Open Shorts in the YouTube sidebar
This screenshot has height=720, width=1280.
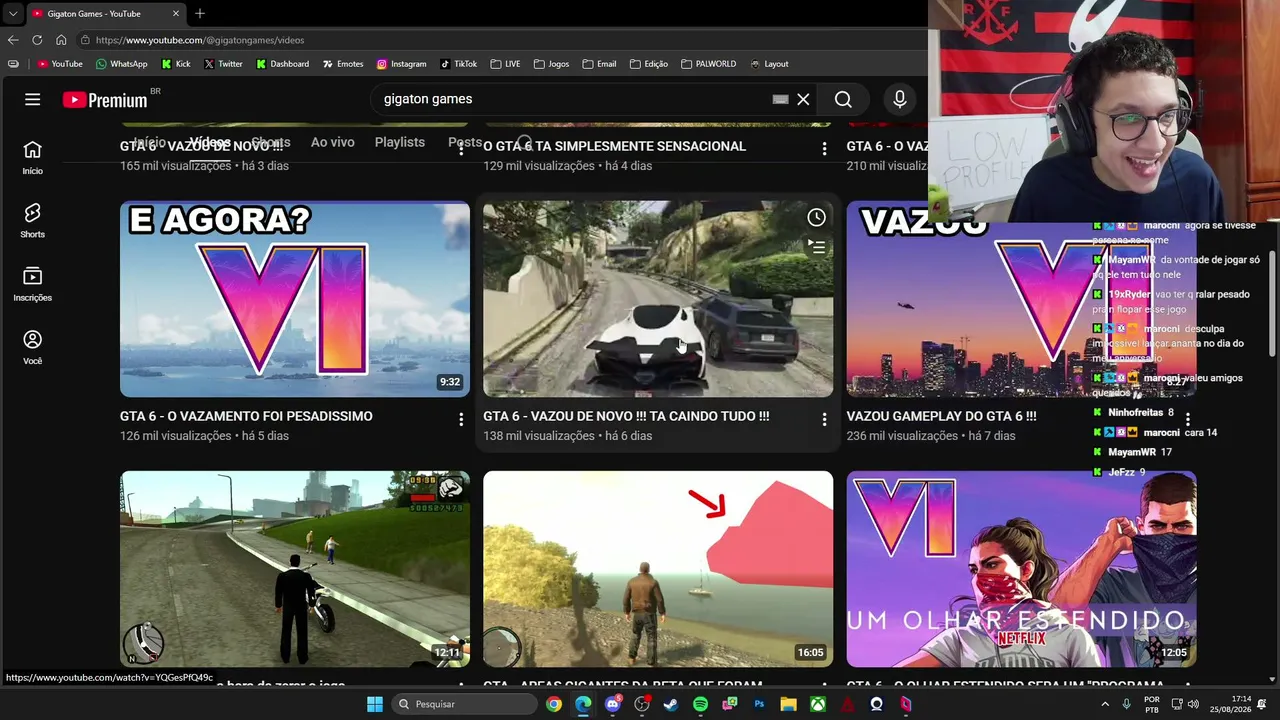click(x=32, y=221)
